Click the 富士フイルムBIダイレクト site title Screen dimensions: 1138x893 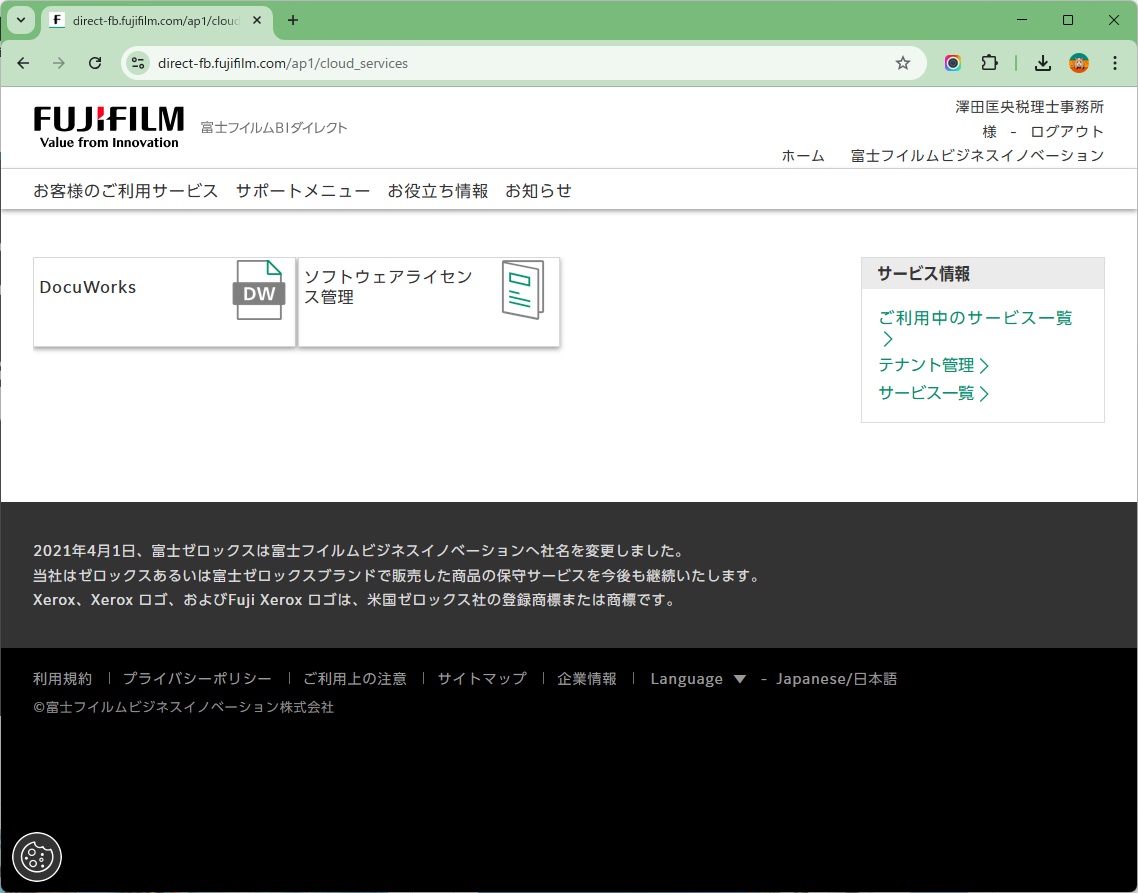pyautogui.click(x=274, y=128)
